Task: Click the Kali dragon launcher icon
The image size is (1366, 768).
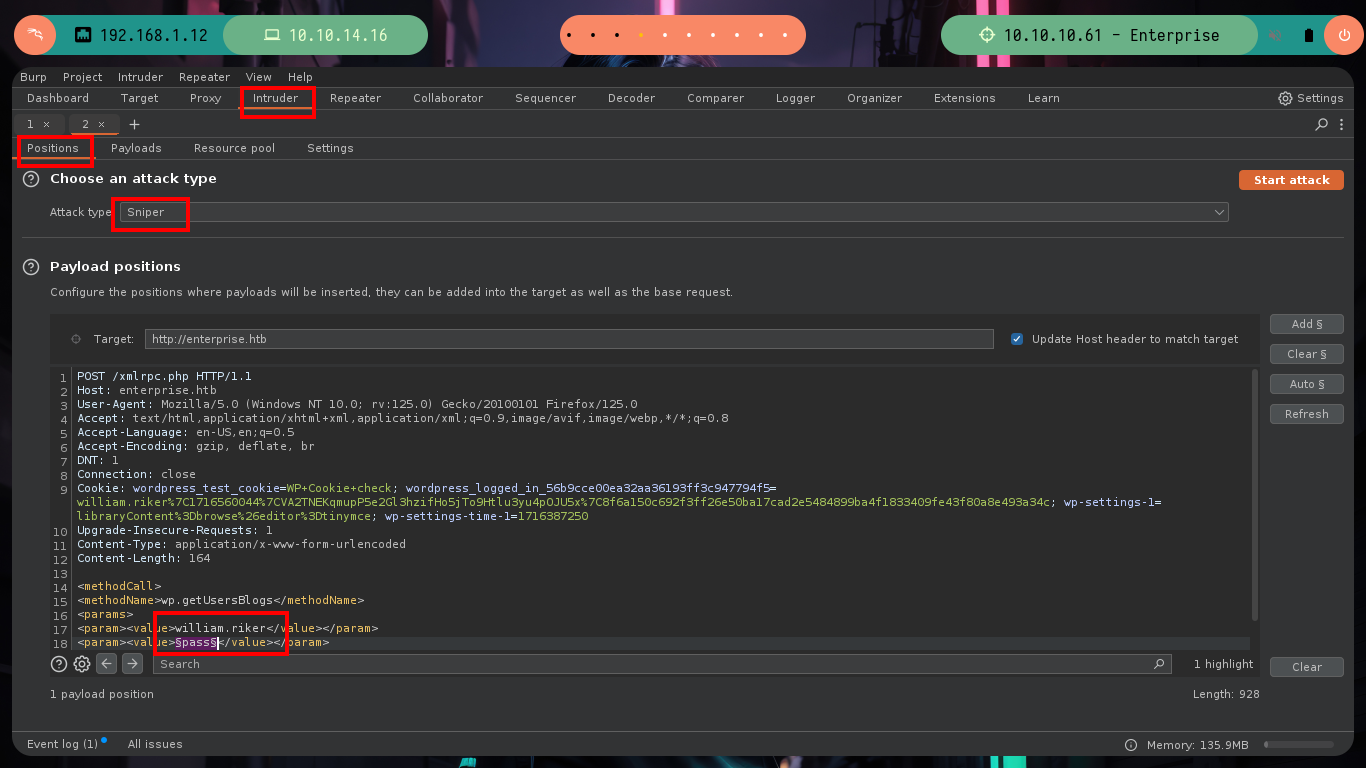Action: (35, 35)
